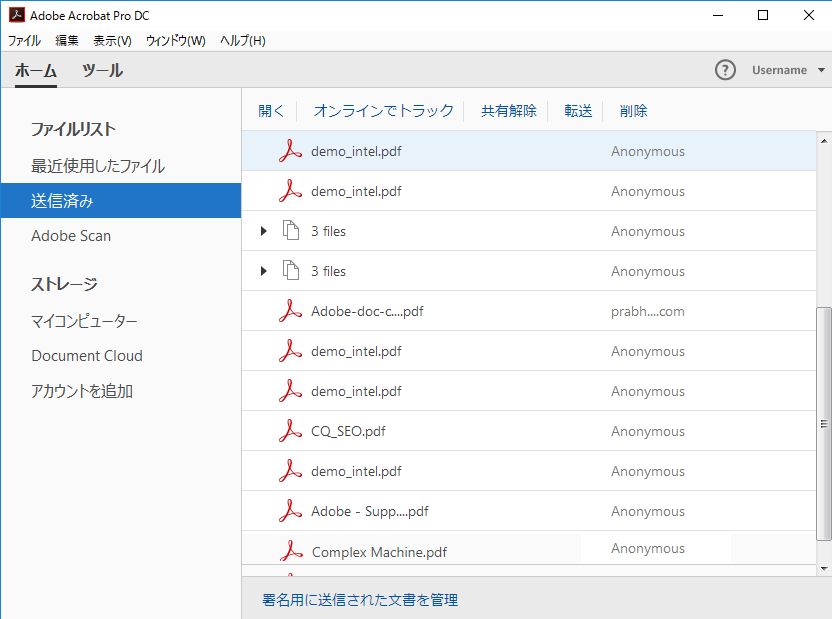Click the PDF icon beside CQ_SEO.pdf
The width and height of the screenshot is (832, 619).
[x=291, y=430]
